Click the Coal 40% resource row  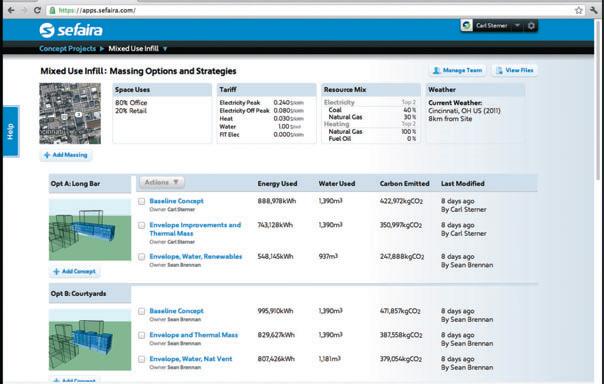pos(371,110)
